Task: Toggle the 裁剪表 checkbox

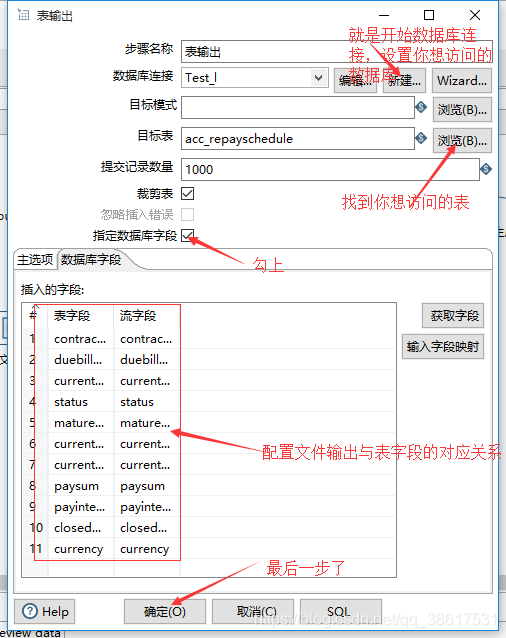Action: (188, 193)
